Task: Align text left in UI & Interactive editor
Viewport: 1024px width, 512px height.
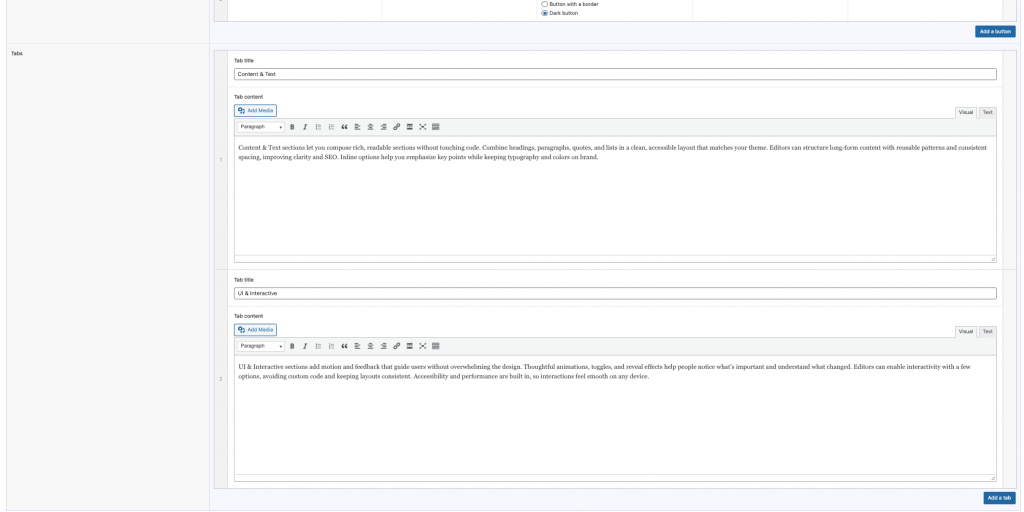Action: click(x=357, y=346)
